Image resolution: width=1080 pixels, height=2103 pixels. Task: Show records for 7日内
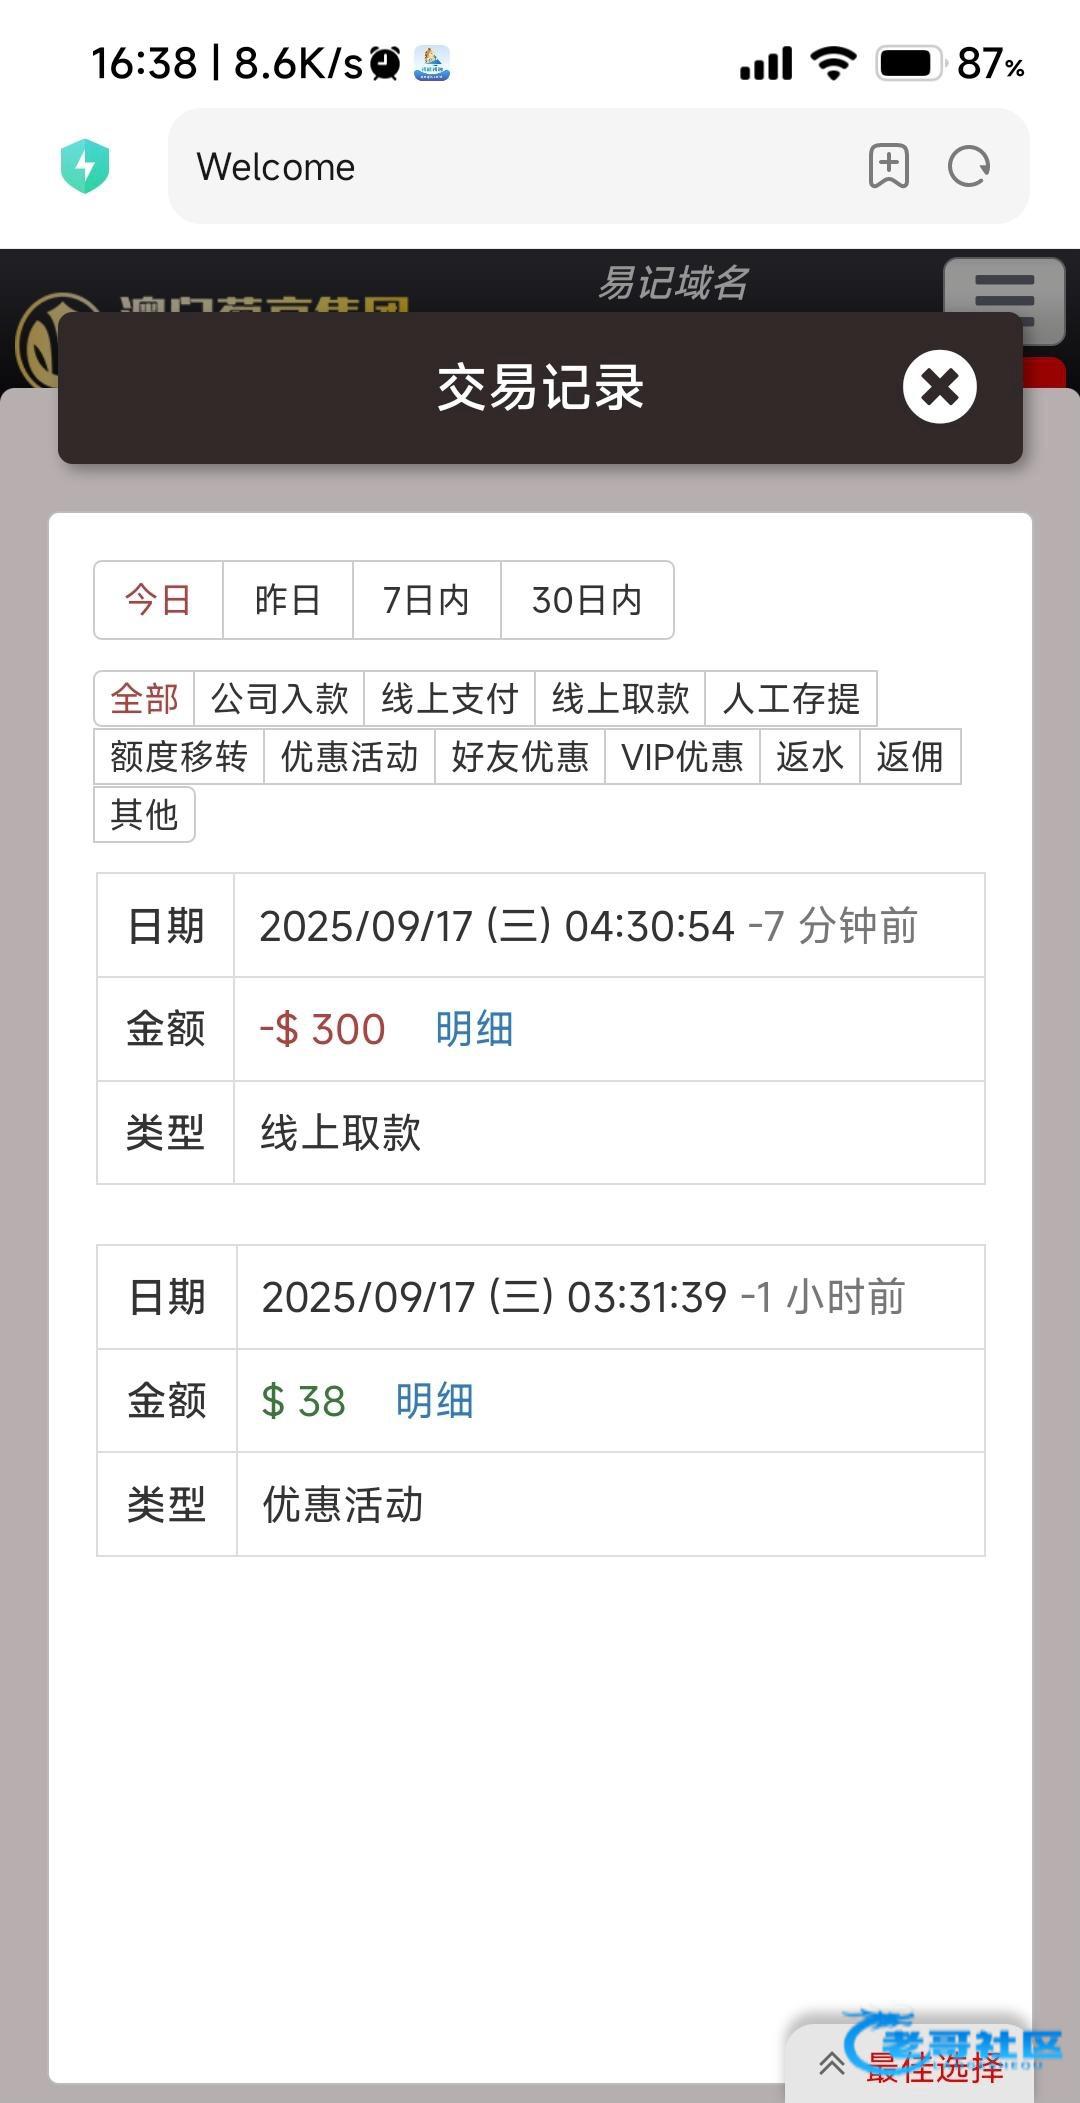pos(426,600)
